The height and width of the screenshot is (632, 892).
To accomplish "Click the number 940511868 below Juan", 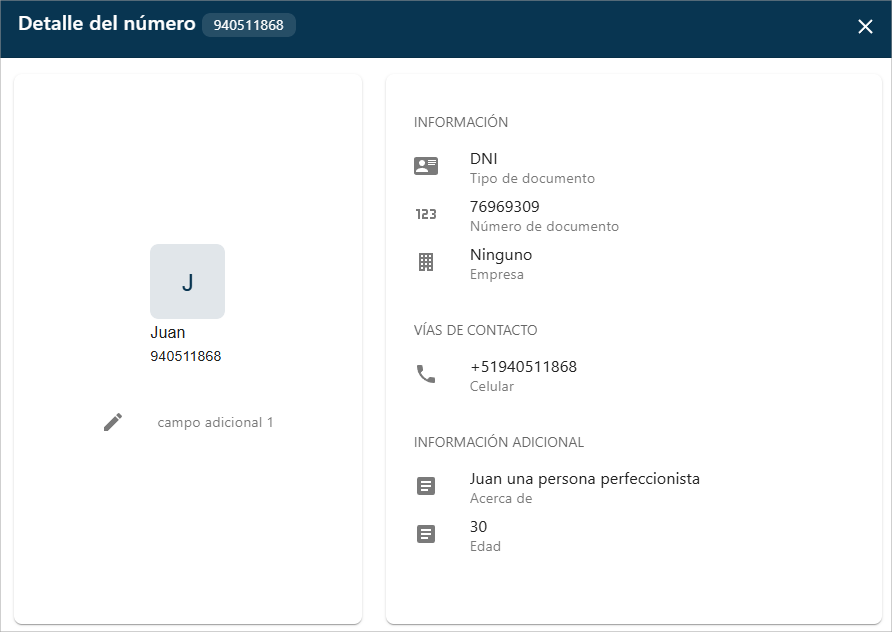I will tap(186, 356).
